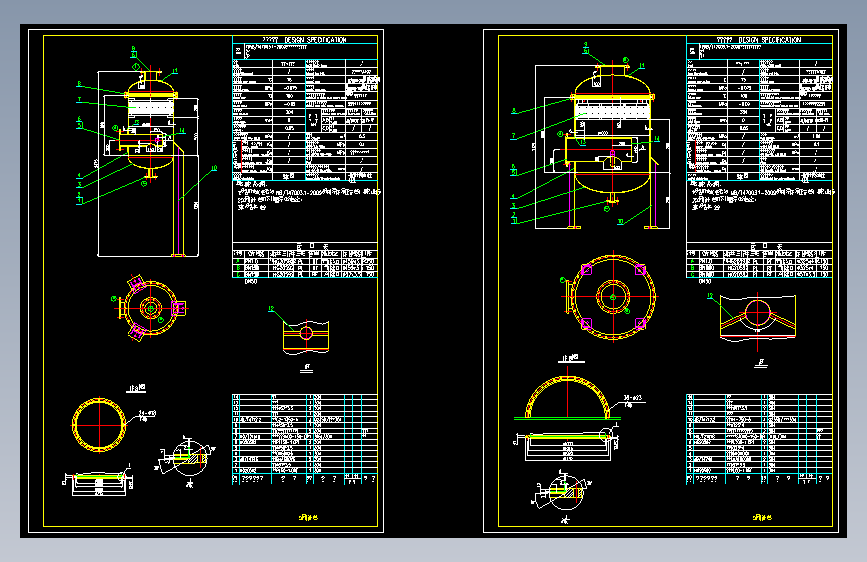The image size is (867, 562).
Task: Click the 14-ø23 annotation on left sheet
Action: point(147,413)
